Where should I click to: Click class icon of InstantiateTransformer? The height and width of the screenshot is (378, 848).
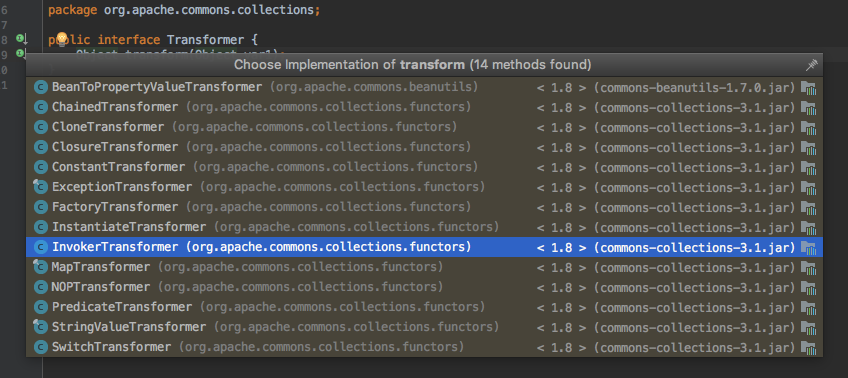tap(41, 227)
